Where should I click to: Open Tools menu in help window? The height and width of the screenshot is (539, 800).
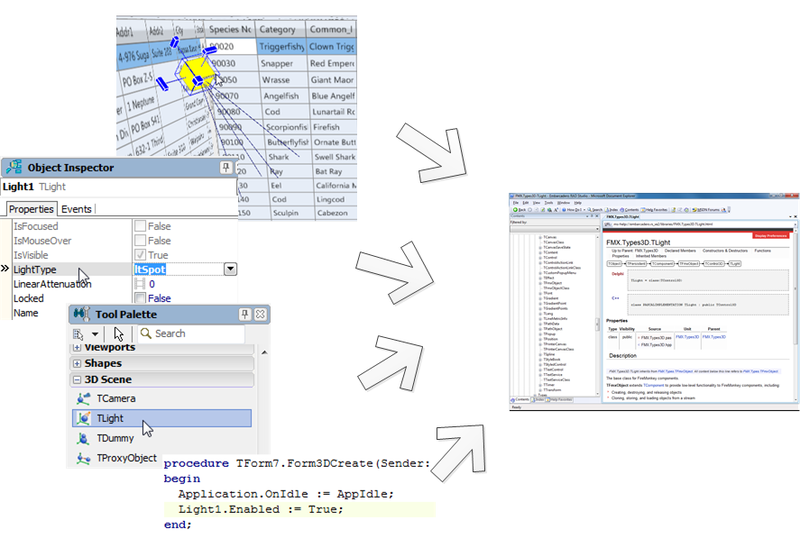tap(548, 203)
